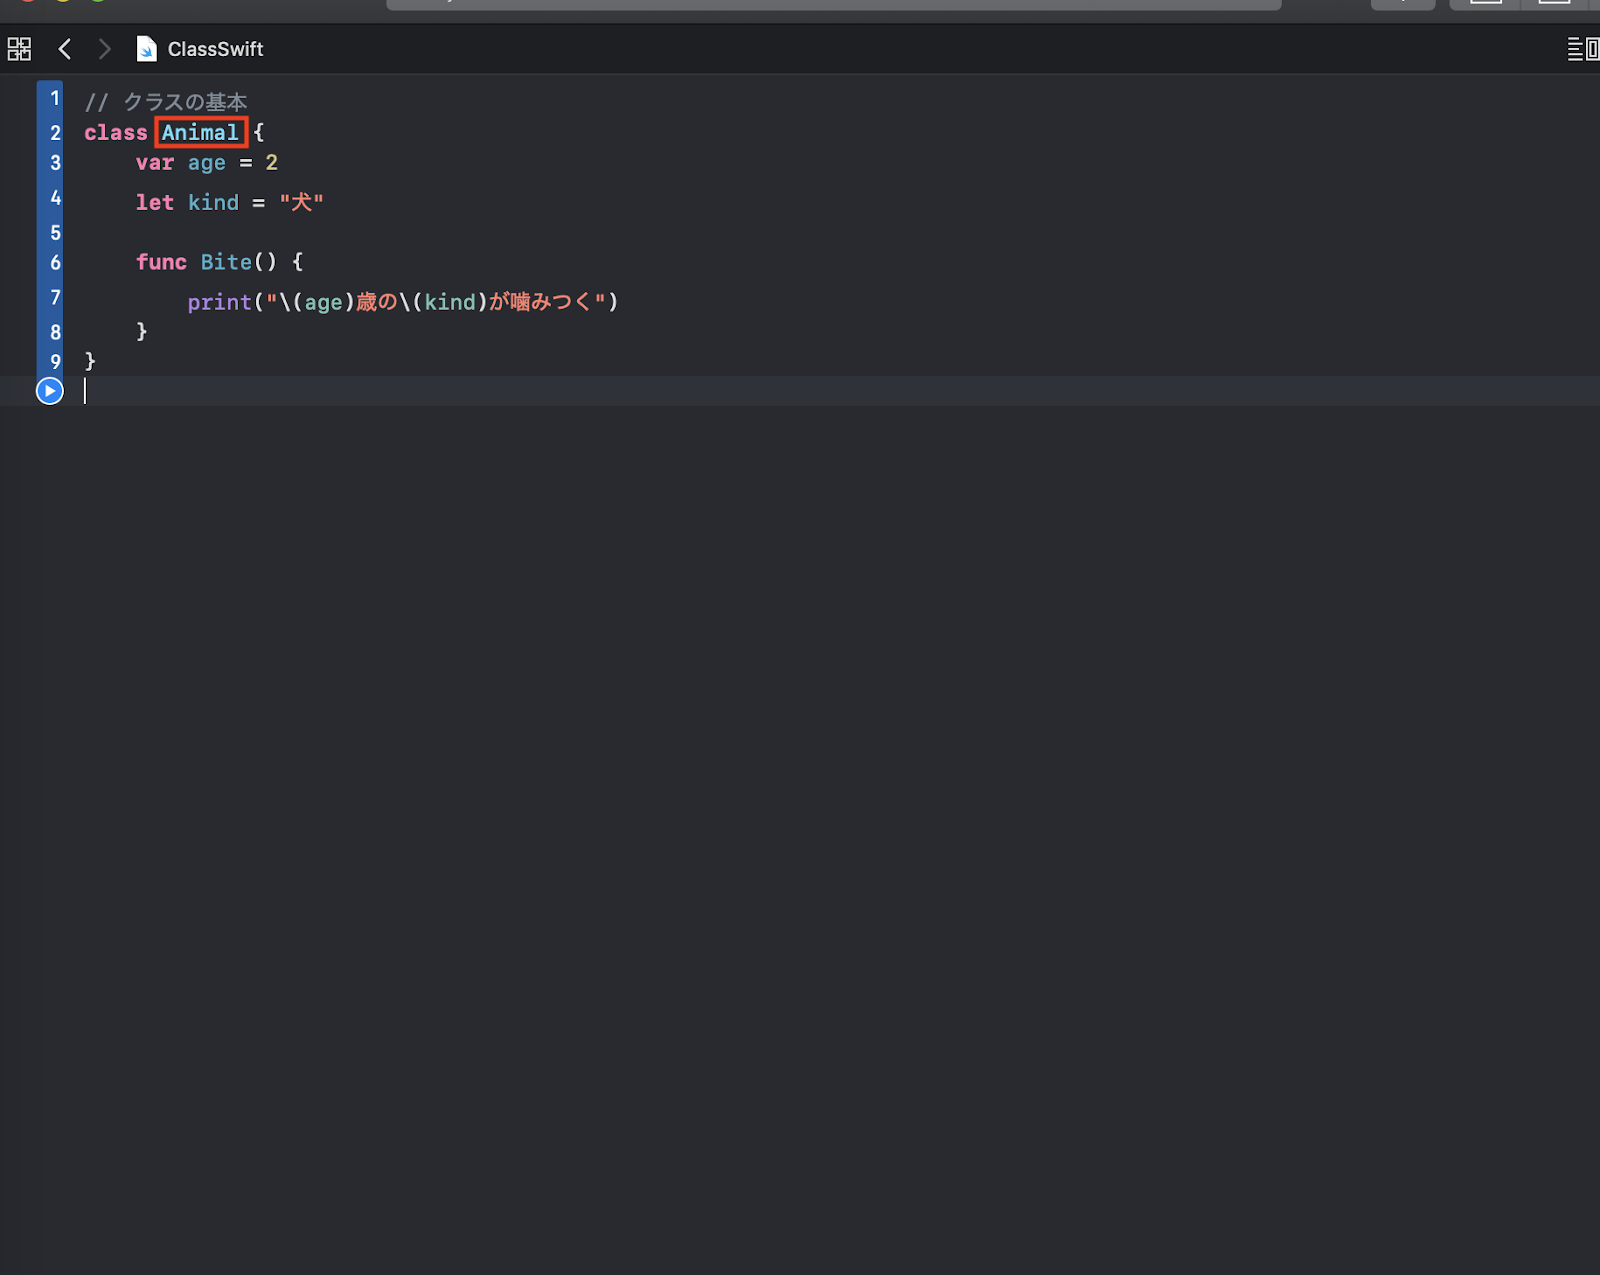Click line number 6 in the gutter
1600x1275 pixels.
click(55, 263)
